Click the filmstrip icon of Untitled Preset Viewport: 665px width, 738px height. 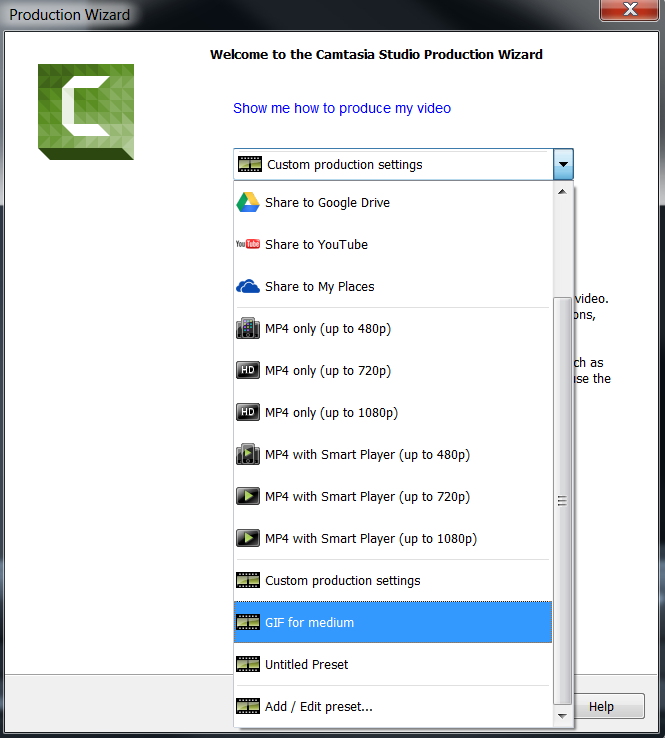tap(248, 664)
